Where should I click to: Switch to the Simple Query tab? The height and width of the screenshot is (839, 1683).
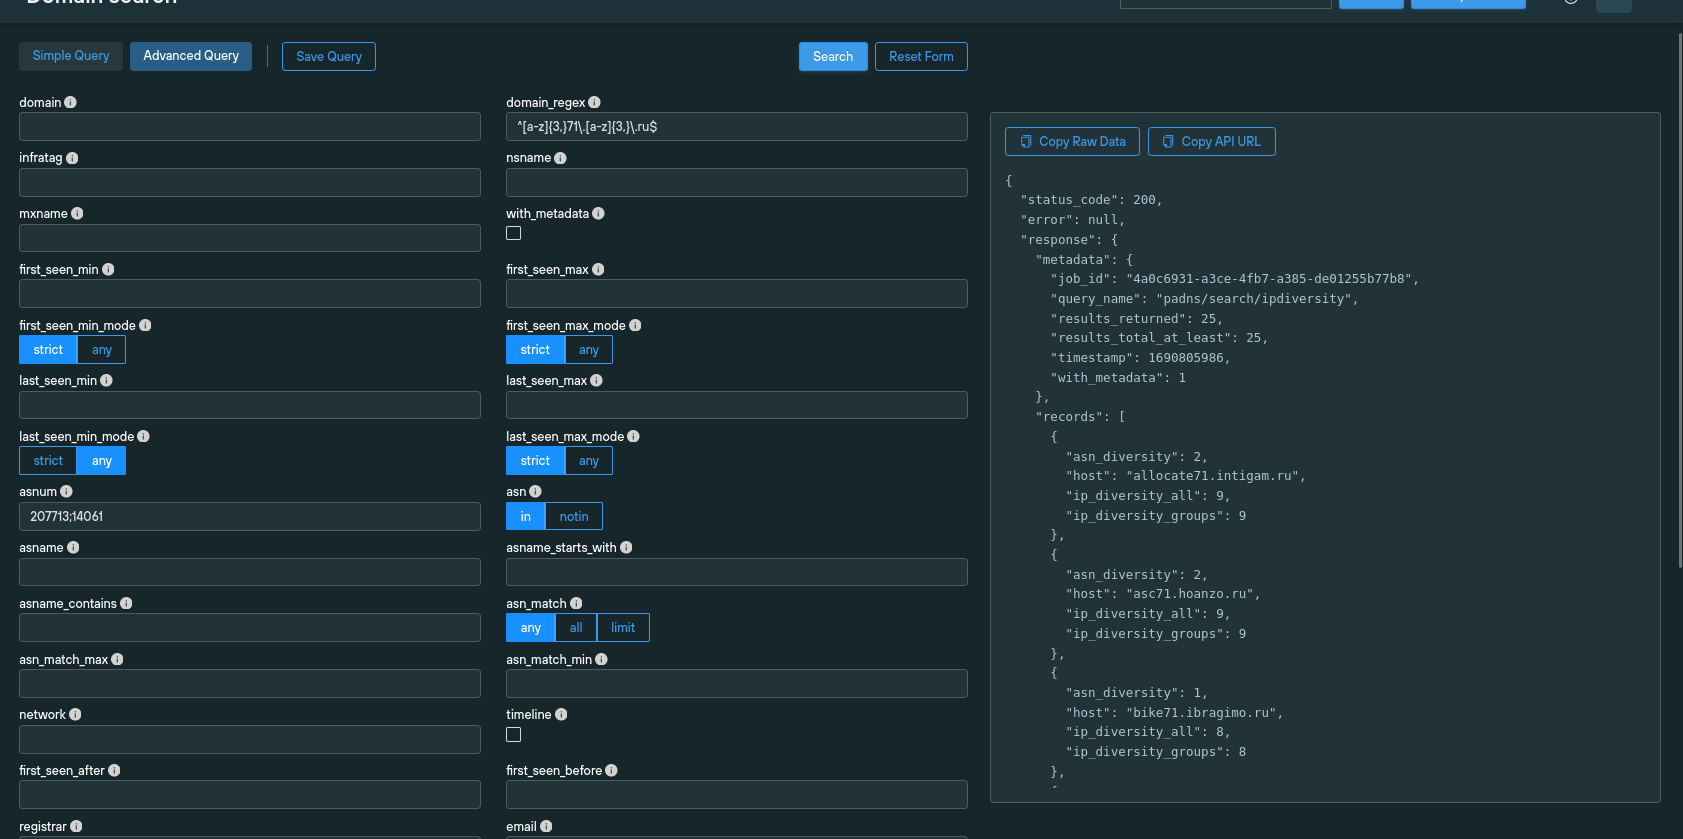click(x=71, y=56)
